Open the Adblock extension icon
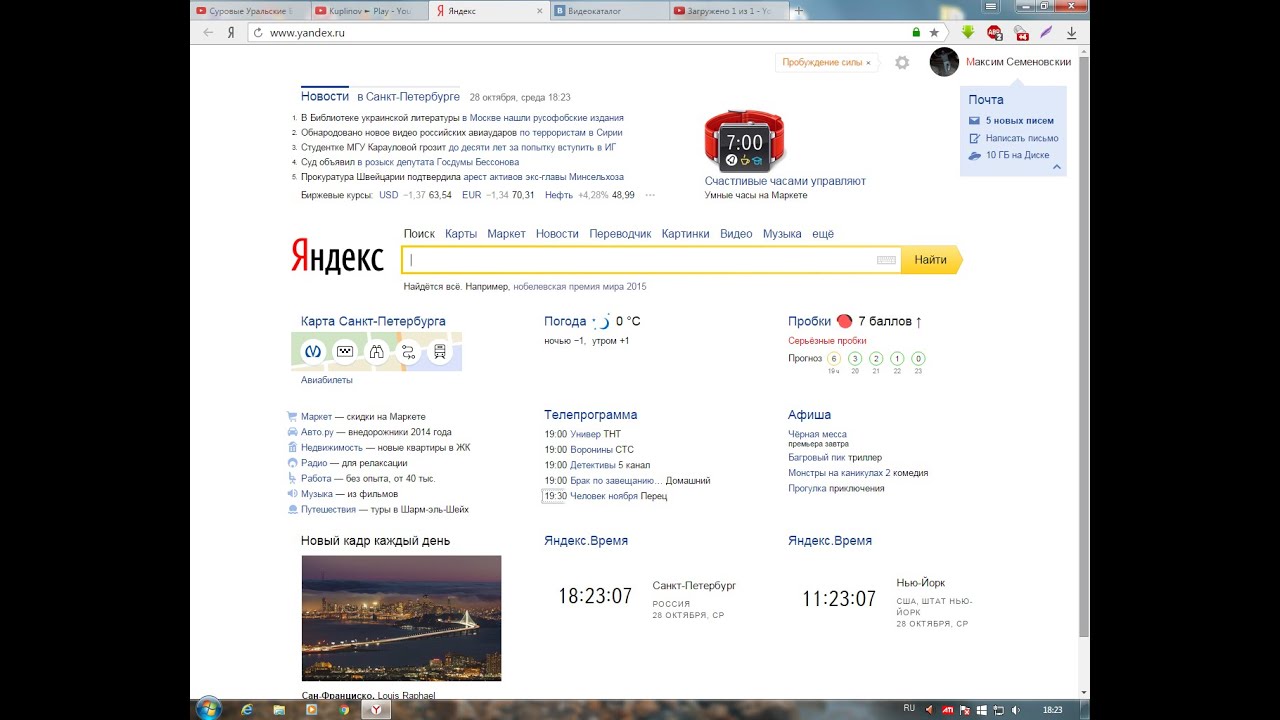Image resolution: width=1280 pixels, height=720 pixels. click(x=994, y=32)
